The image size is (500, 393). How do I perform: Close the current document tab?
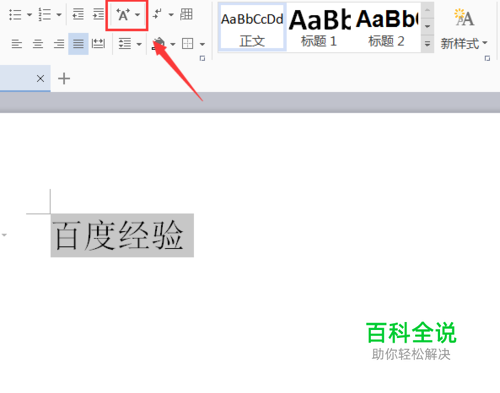(x=40, y=79)
